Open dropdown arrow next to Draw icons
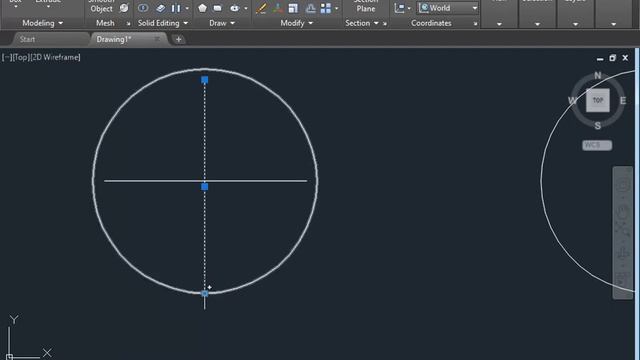 [x=246, y=8]
